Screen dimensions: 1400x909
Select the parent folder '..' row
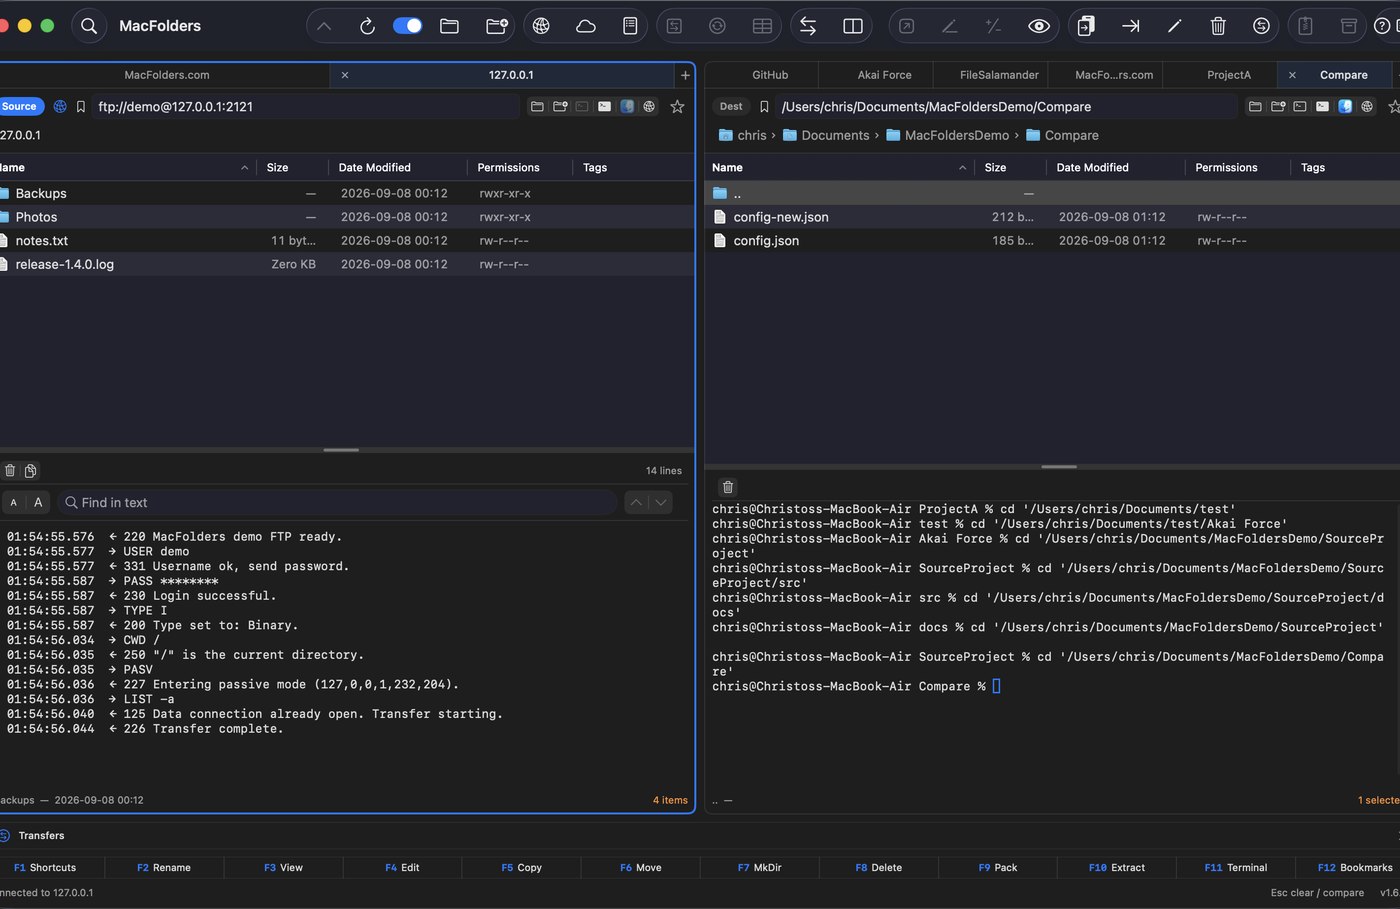click(x=1052, y=193)
